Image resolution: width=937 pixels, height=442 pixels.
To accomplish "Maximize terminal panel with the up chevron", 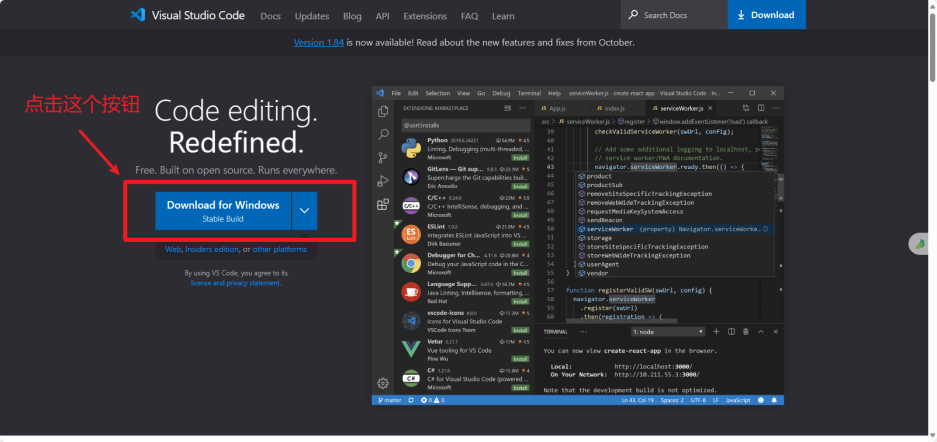I will (761, 332).
